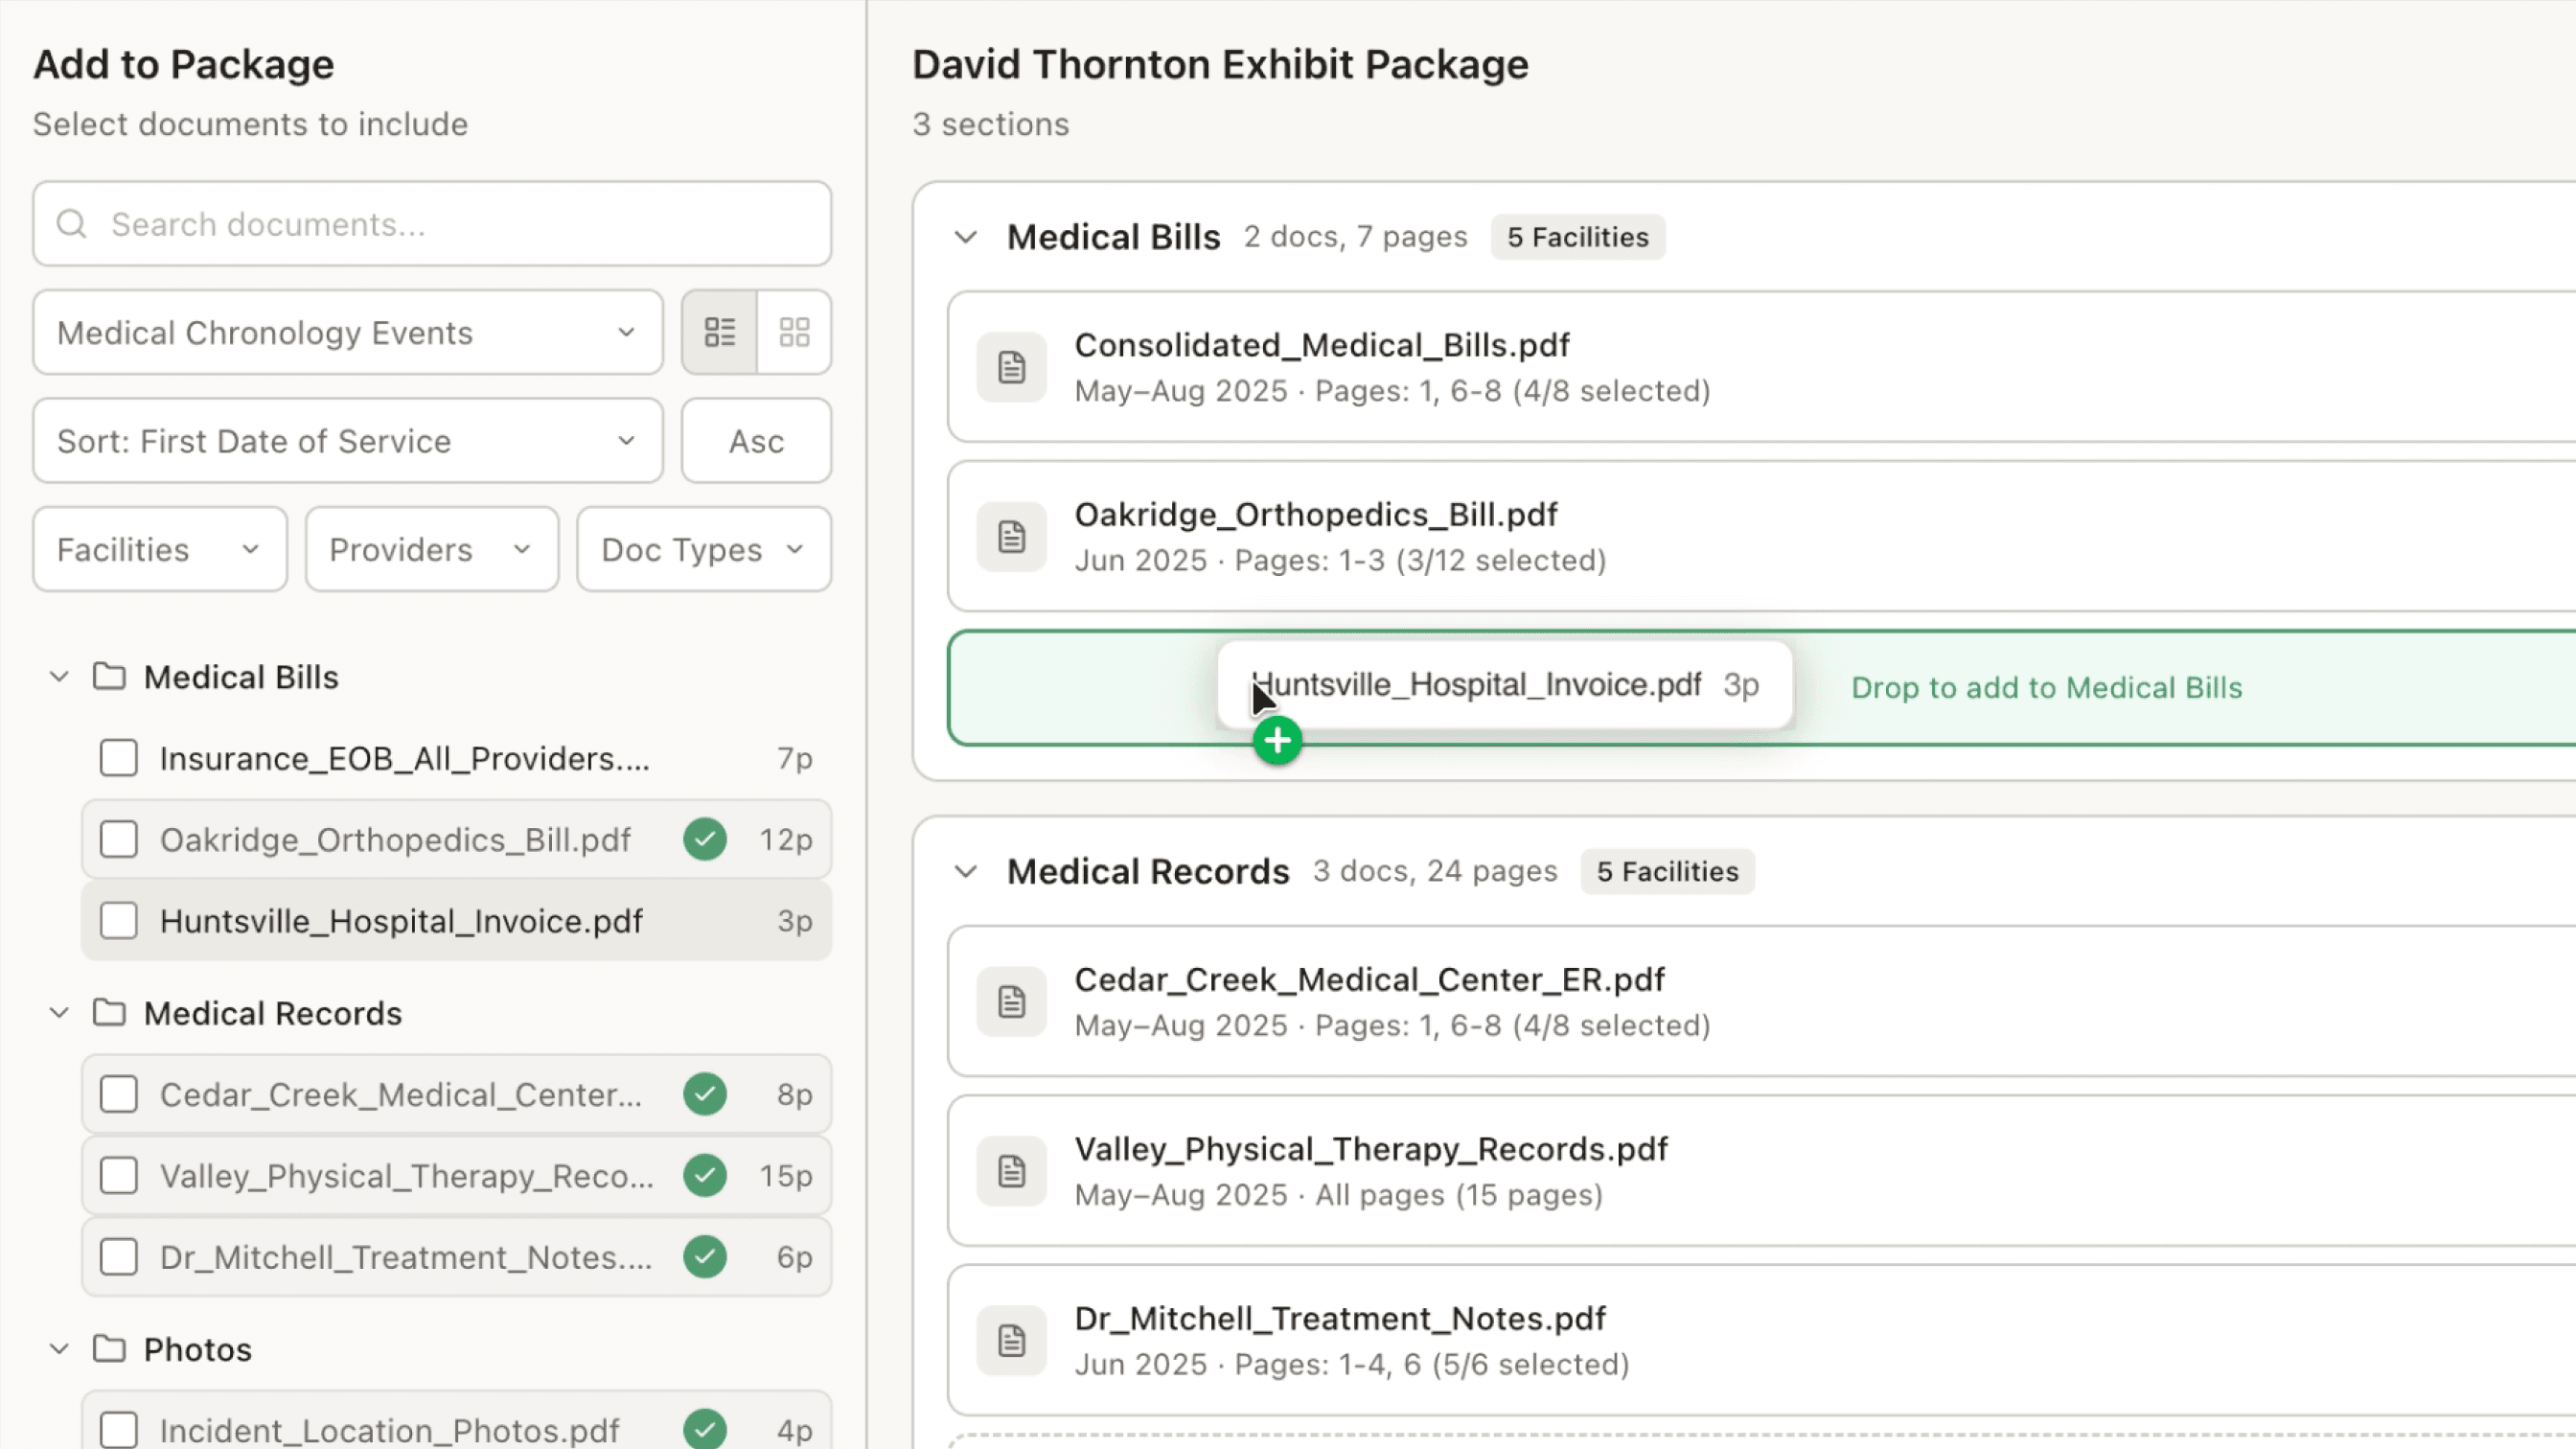Click the 5 Facilities badge on Medical Records
Screen dimensions: 2576x1449
pyautogui.click(x=1667, y=871)
